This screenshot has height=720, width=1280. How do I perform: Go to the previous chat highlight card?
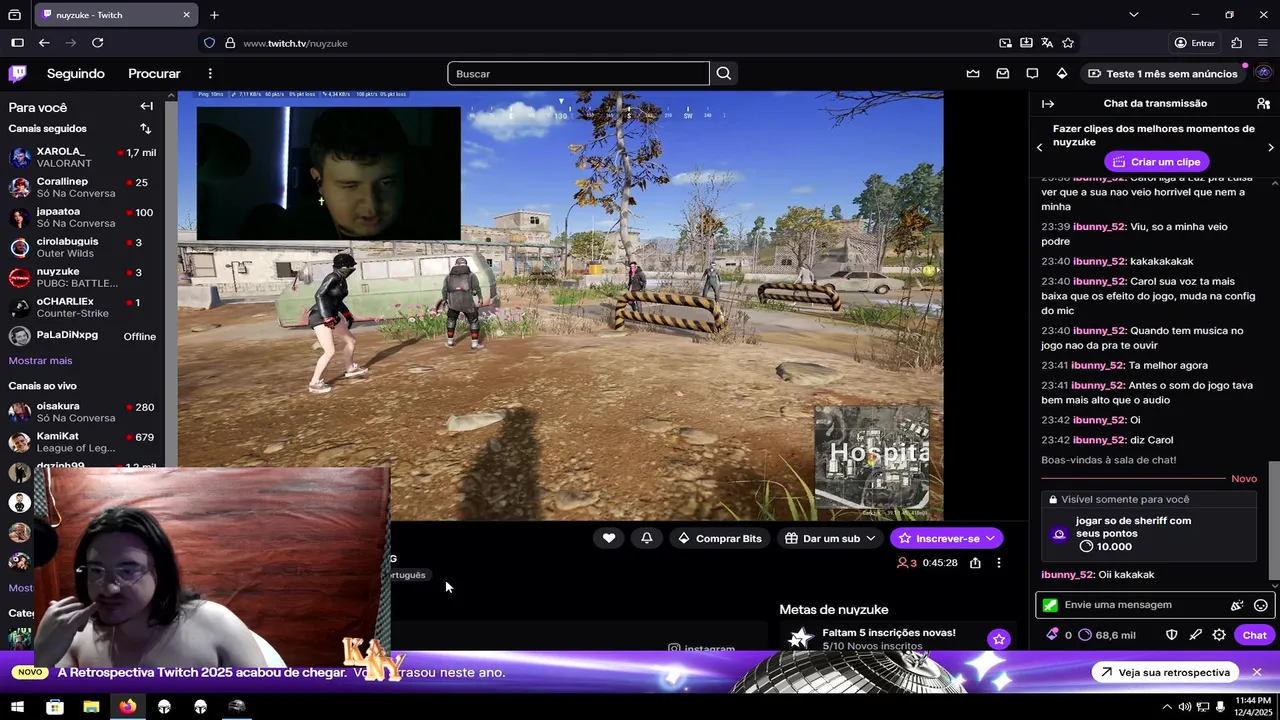(1040, 147)
